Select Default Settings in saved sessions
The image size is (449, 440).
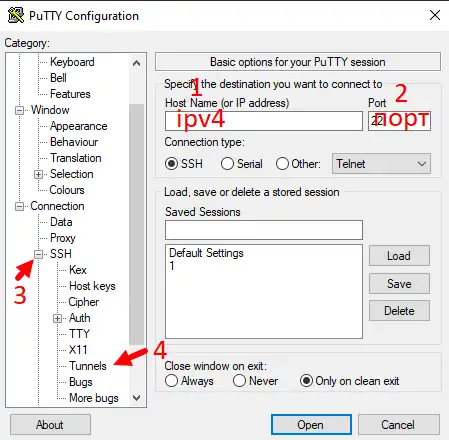click(x=206, y=253)
